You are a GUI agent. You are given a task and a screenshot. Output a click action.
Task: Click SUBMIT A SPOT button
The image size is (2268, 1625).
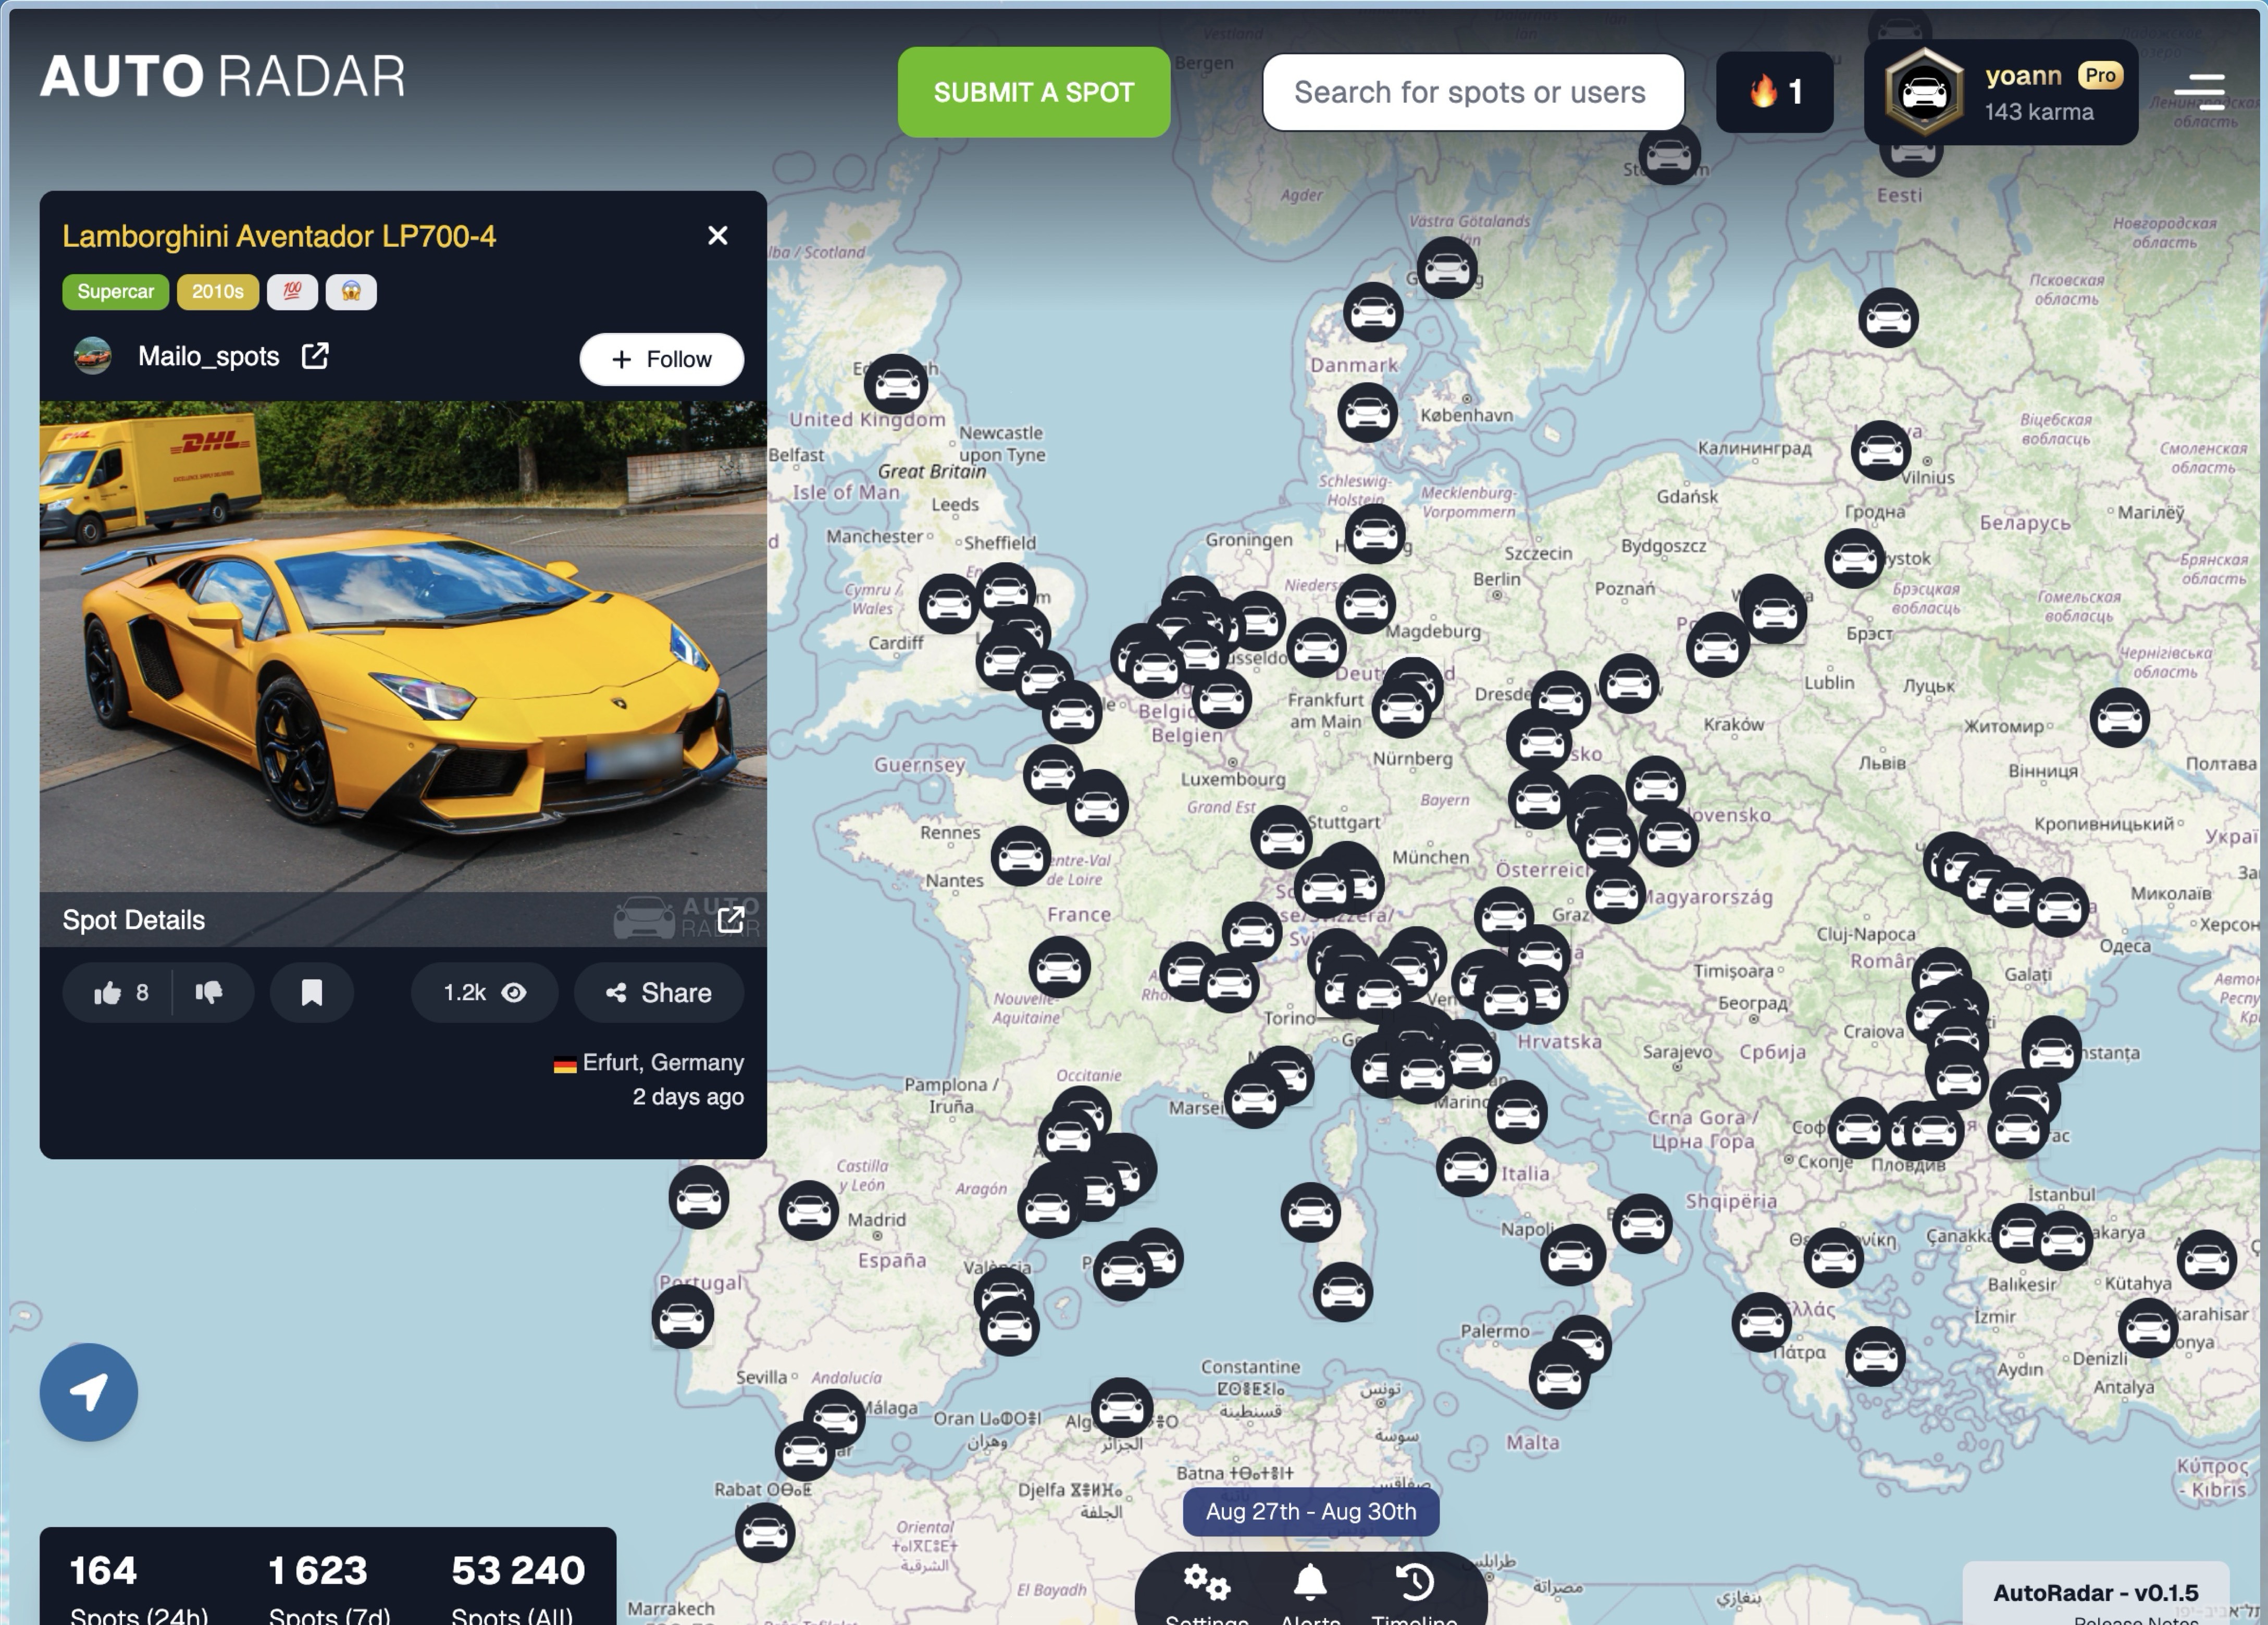tap(1033, 91)
